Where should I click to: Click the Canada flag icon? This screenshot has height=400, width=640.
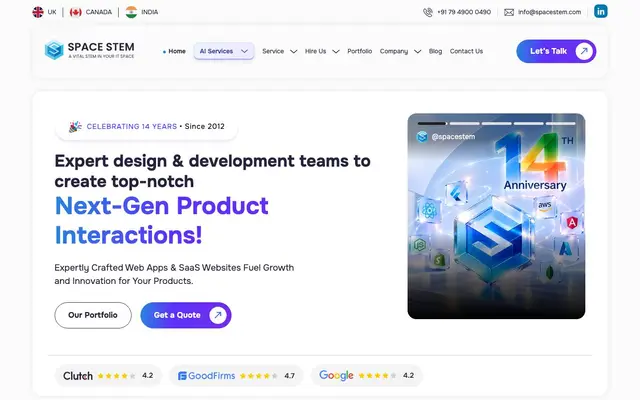point(76,12)
